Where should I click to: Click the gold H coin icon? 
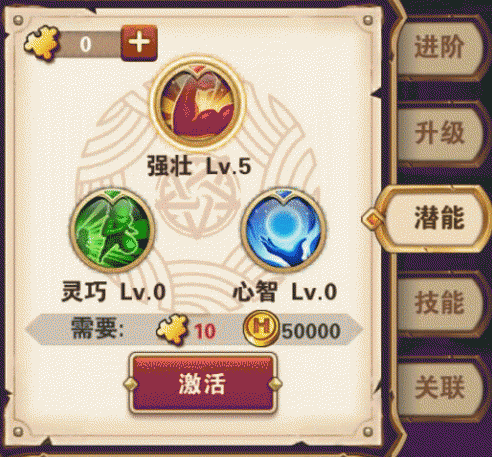pyautogui.click(x=261, y=329)
